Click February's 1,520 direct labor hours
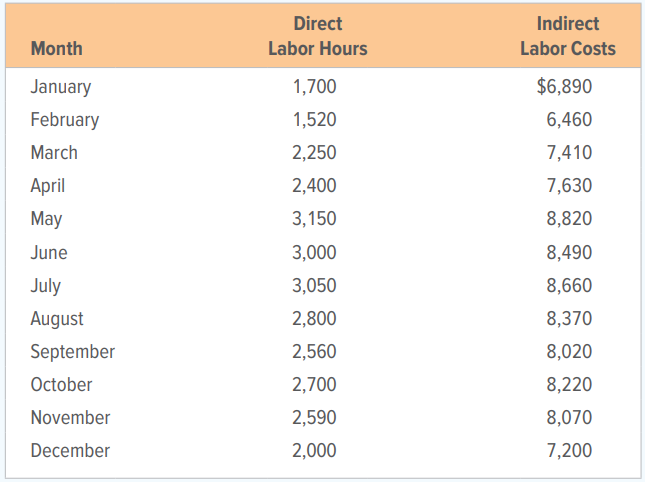 coord(315,120)
